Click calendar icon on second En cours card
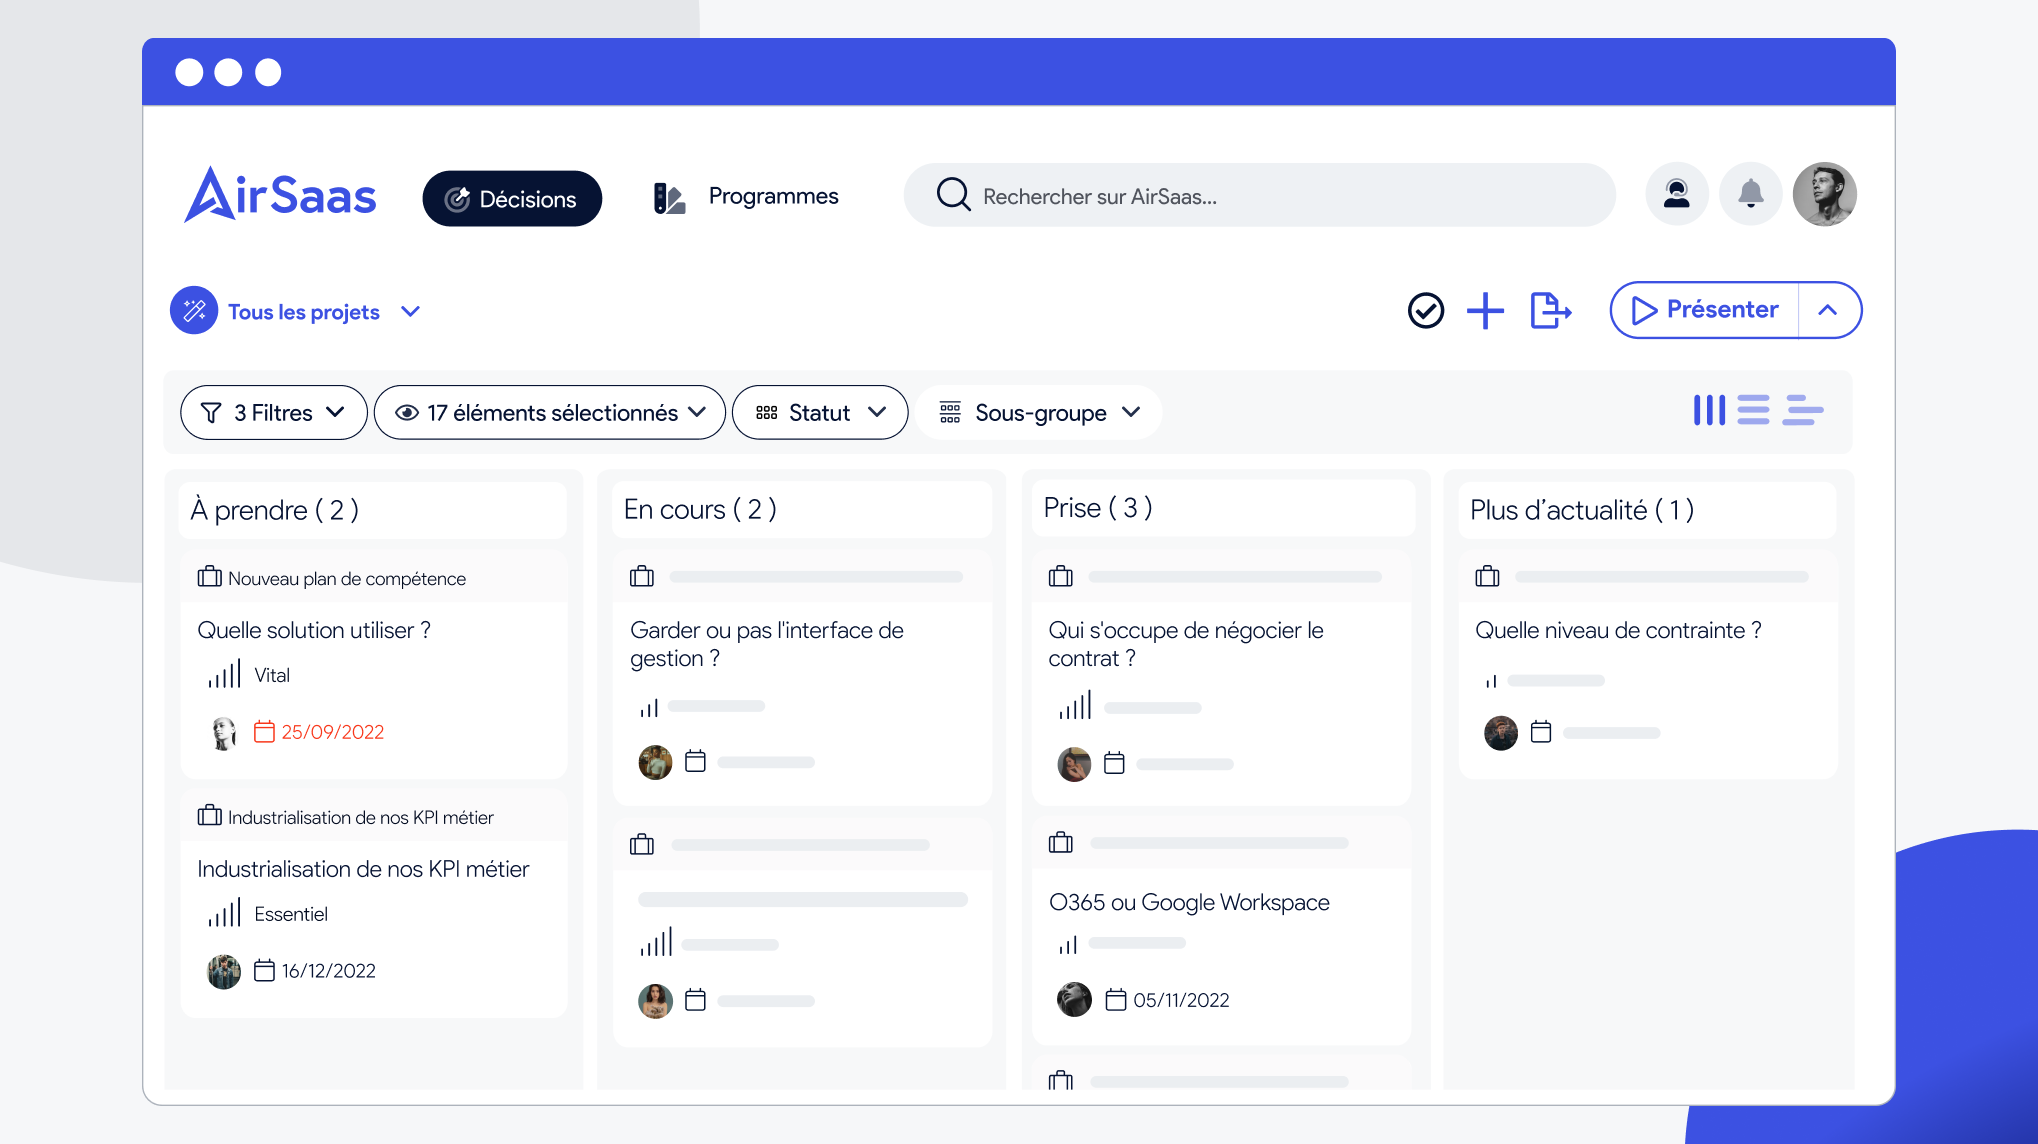Image resolution: width=2038 pixels, height=1144 pixels. 695,1000
